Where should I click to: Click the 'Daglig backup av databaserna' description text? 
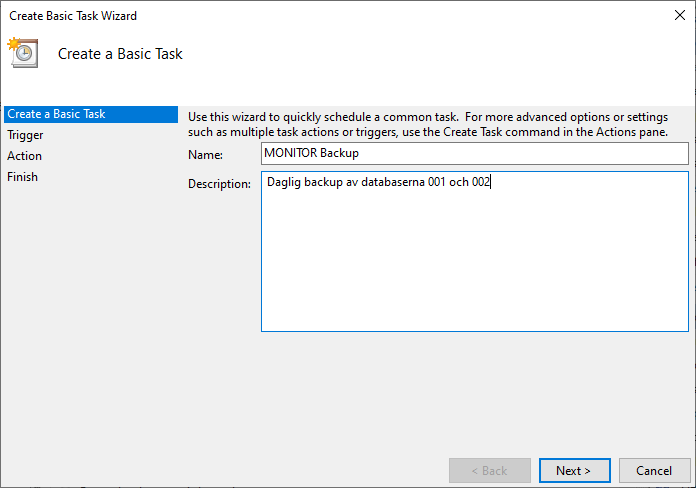click(x=344, y=183)
